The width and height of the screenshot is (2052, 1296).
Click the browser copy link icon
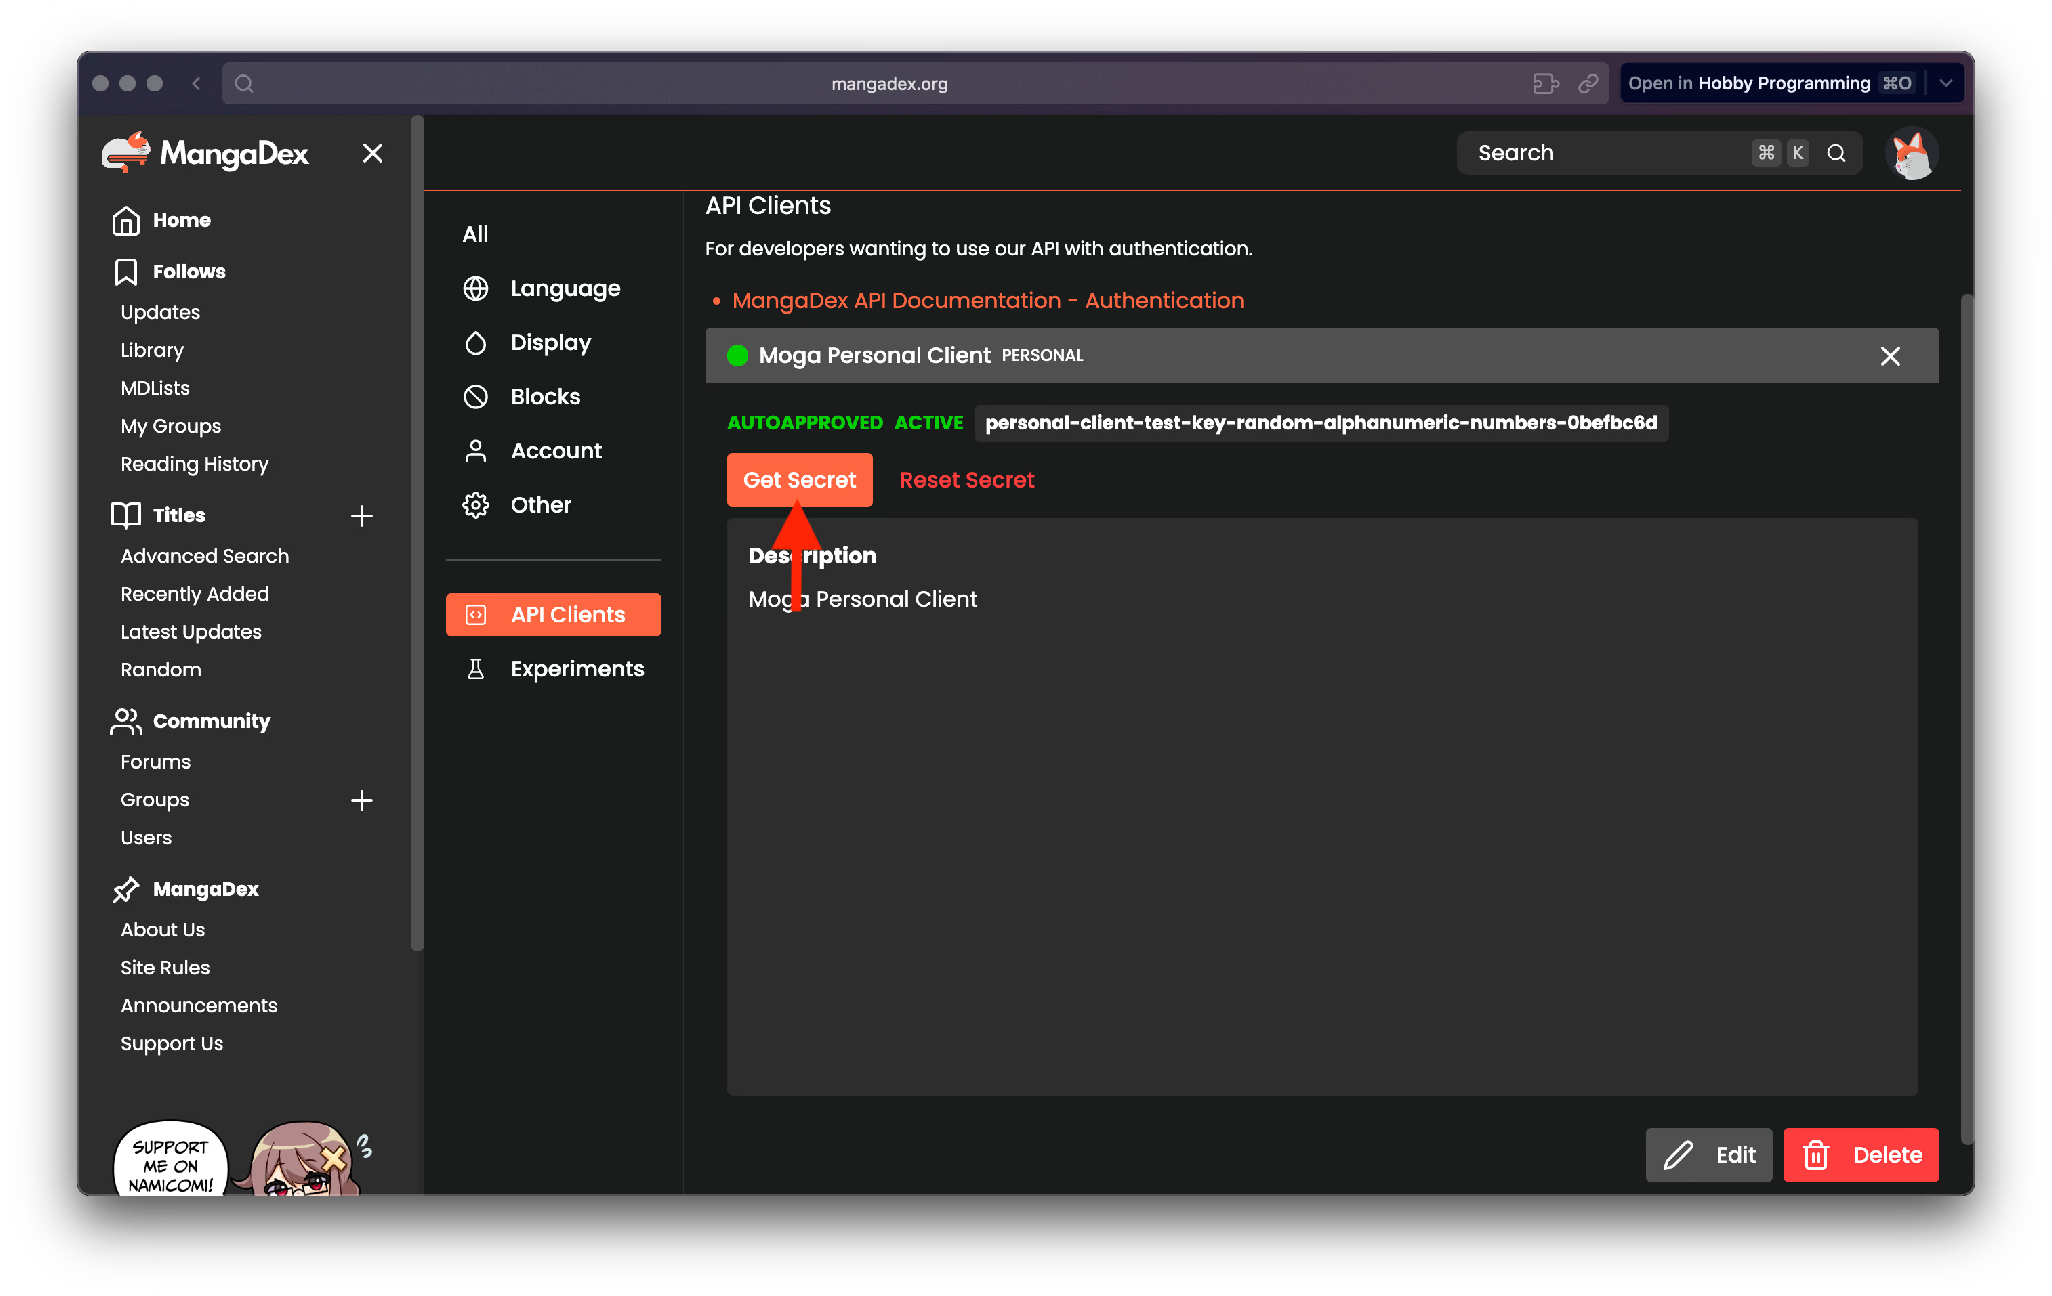point(1588,83)
